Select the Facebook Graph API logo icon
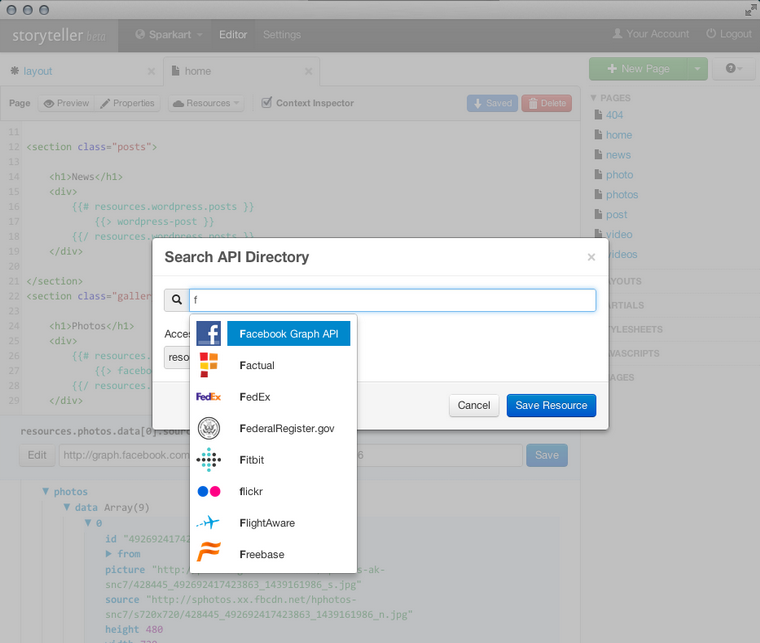 (208, 334)
